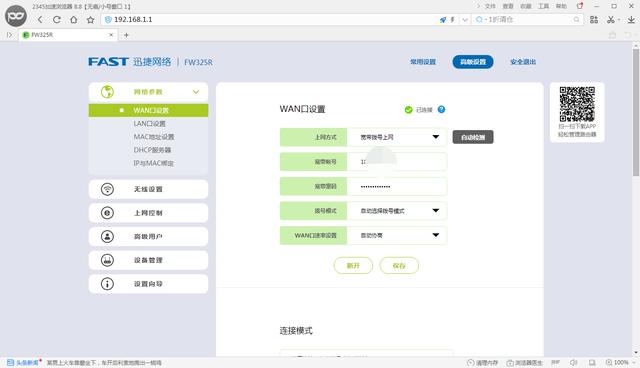640x368 pixels.
Task: Expand the internet connection type dropdown
Action: [397, 137]
